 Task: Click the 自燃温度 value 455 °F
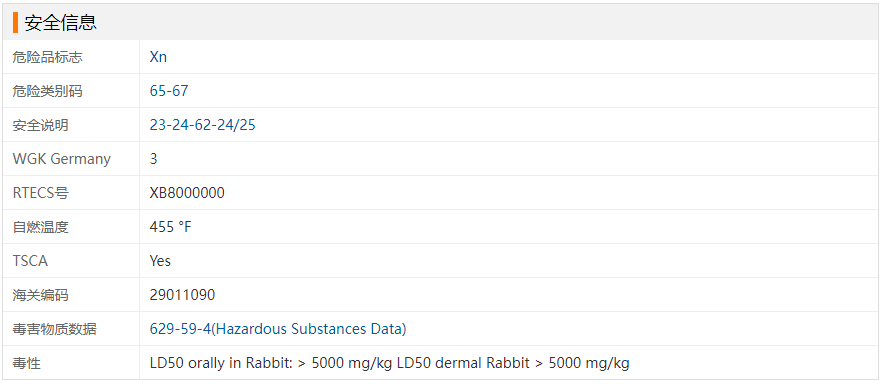[x=171, y=227]
